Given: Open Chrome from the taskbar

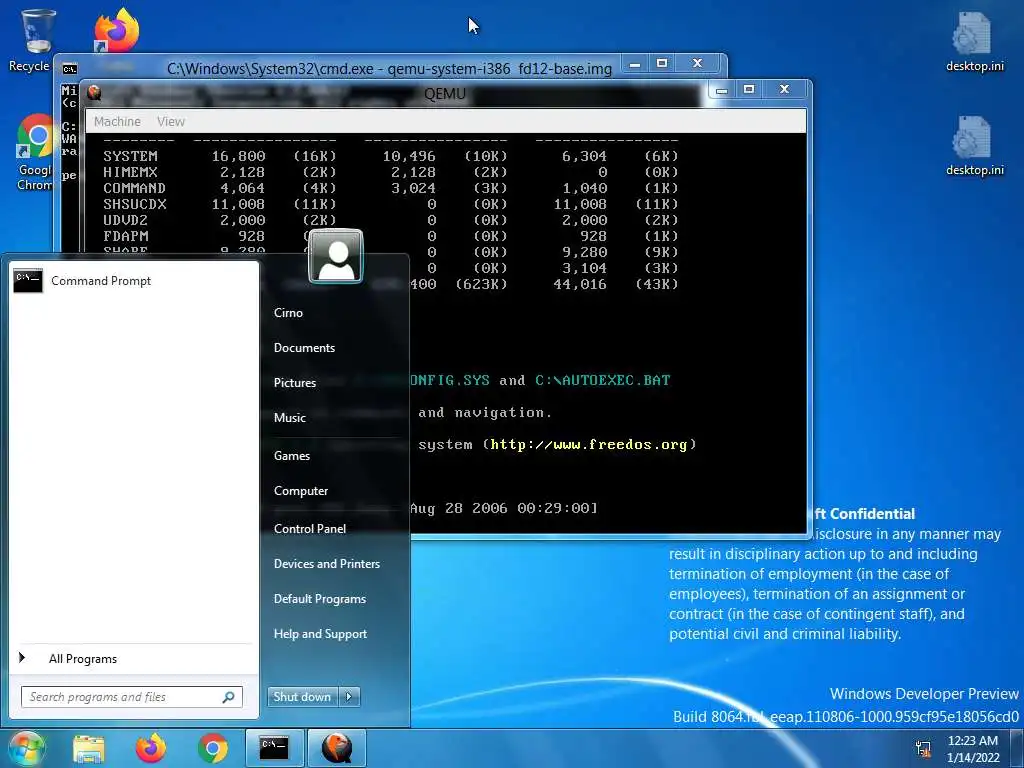Looking at the screenshot, I should [213, 748].
